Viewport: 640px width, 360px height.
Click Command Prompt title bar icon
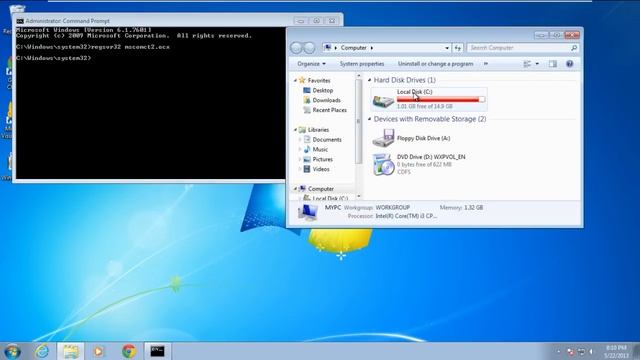click(x=20, y=21)
